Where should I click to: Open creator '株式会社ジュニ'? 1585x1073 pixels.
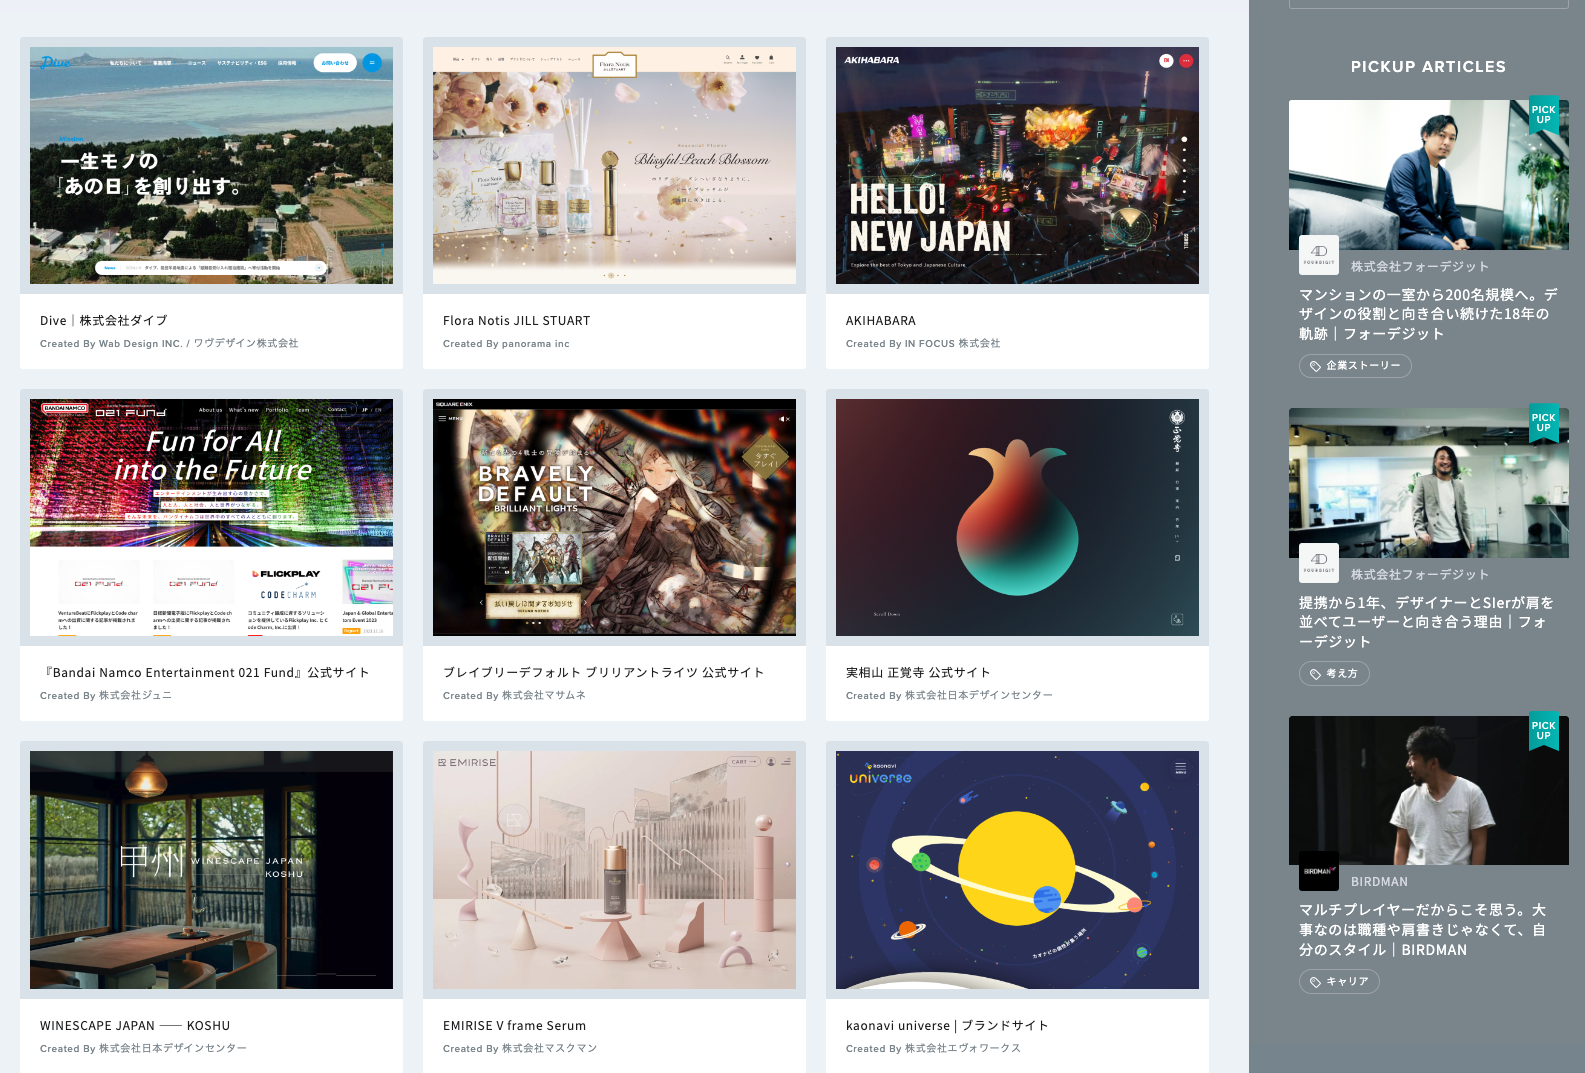click(135, 696)
